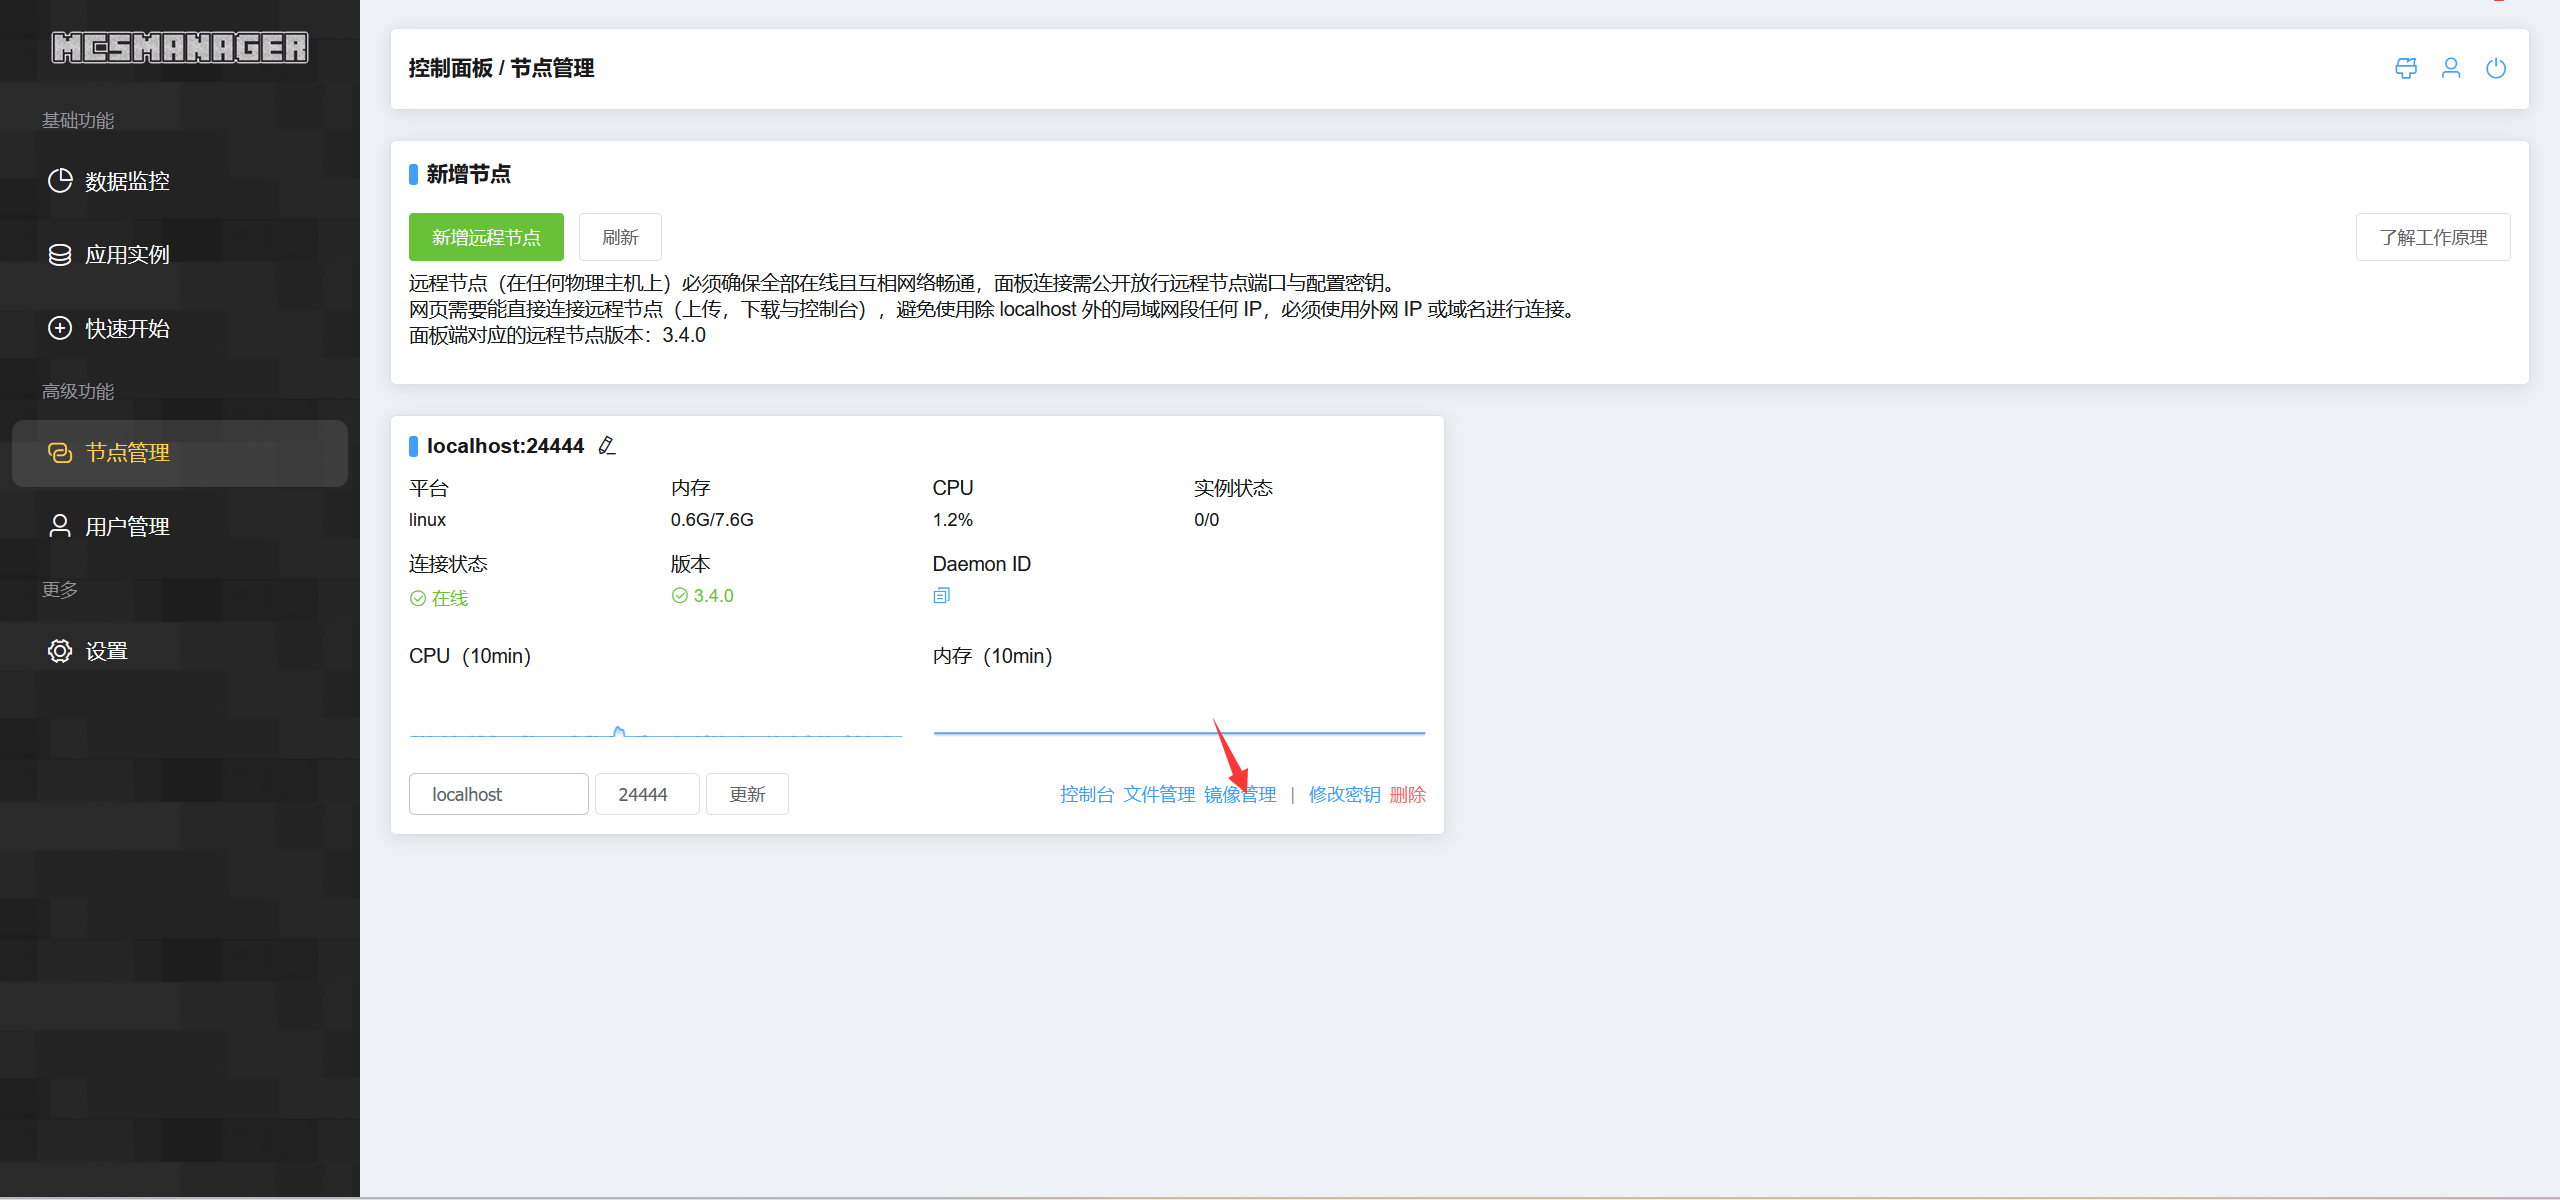Open 文件管理 link

pyautogui.click(x=1159, y=794)
